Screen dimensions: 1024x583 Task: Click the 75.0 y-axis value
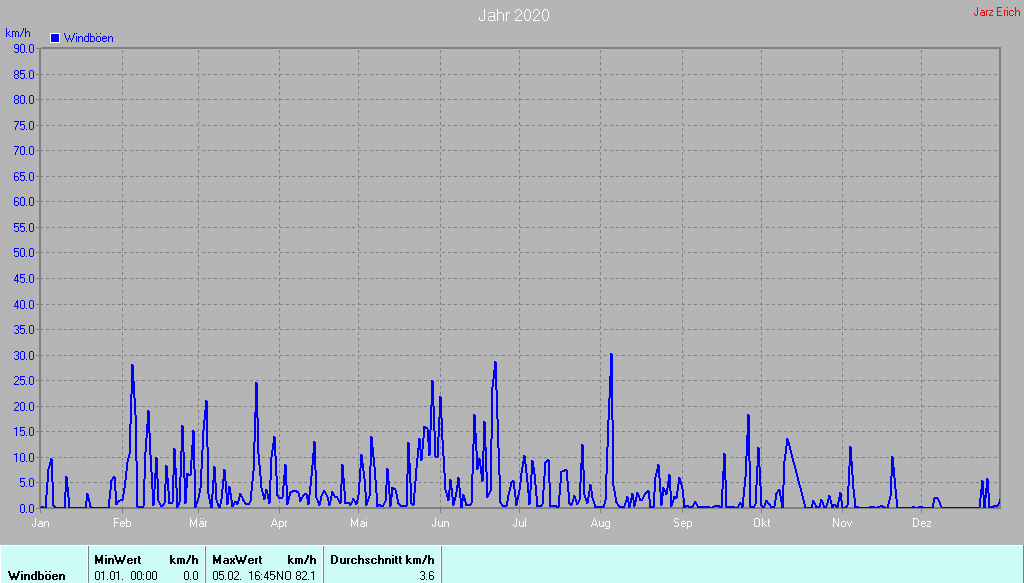pyautogui.click(x=24, y=125)
